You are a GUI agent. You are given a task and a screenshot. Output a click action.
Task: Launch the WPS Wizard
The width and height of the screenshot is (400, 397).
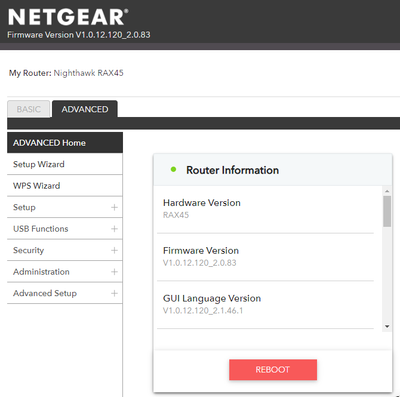coord(65,186)
